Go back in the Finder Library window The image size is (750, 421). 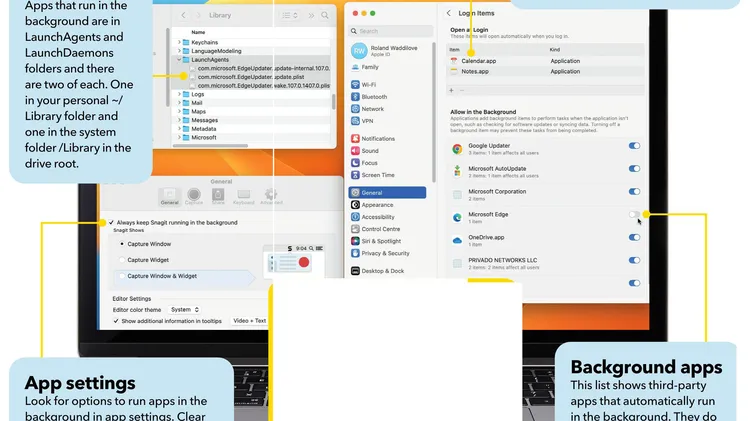point(184,15)
